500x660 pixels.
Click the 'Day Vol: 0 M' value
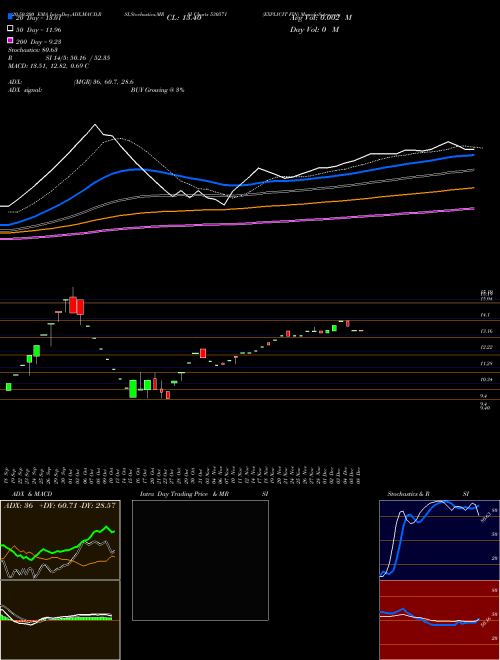click(x=314, y=29)
